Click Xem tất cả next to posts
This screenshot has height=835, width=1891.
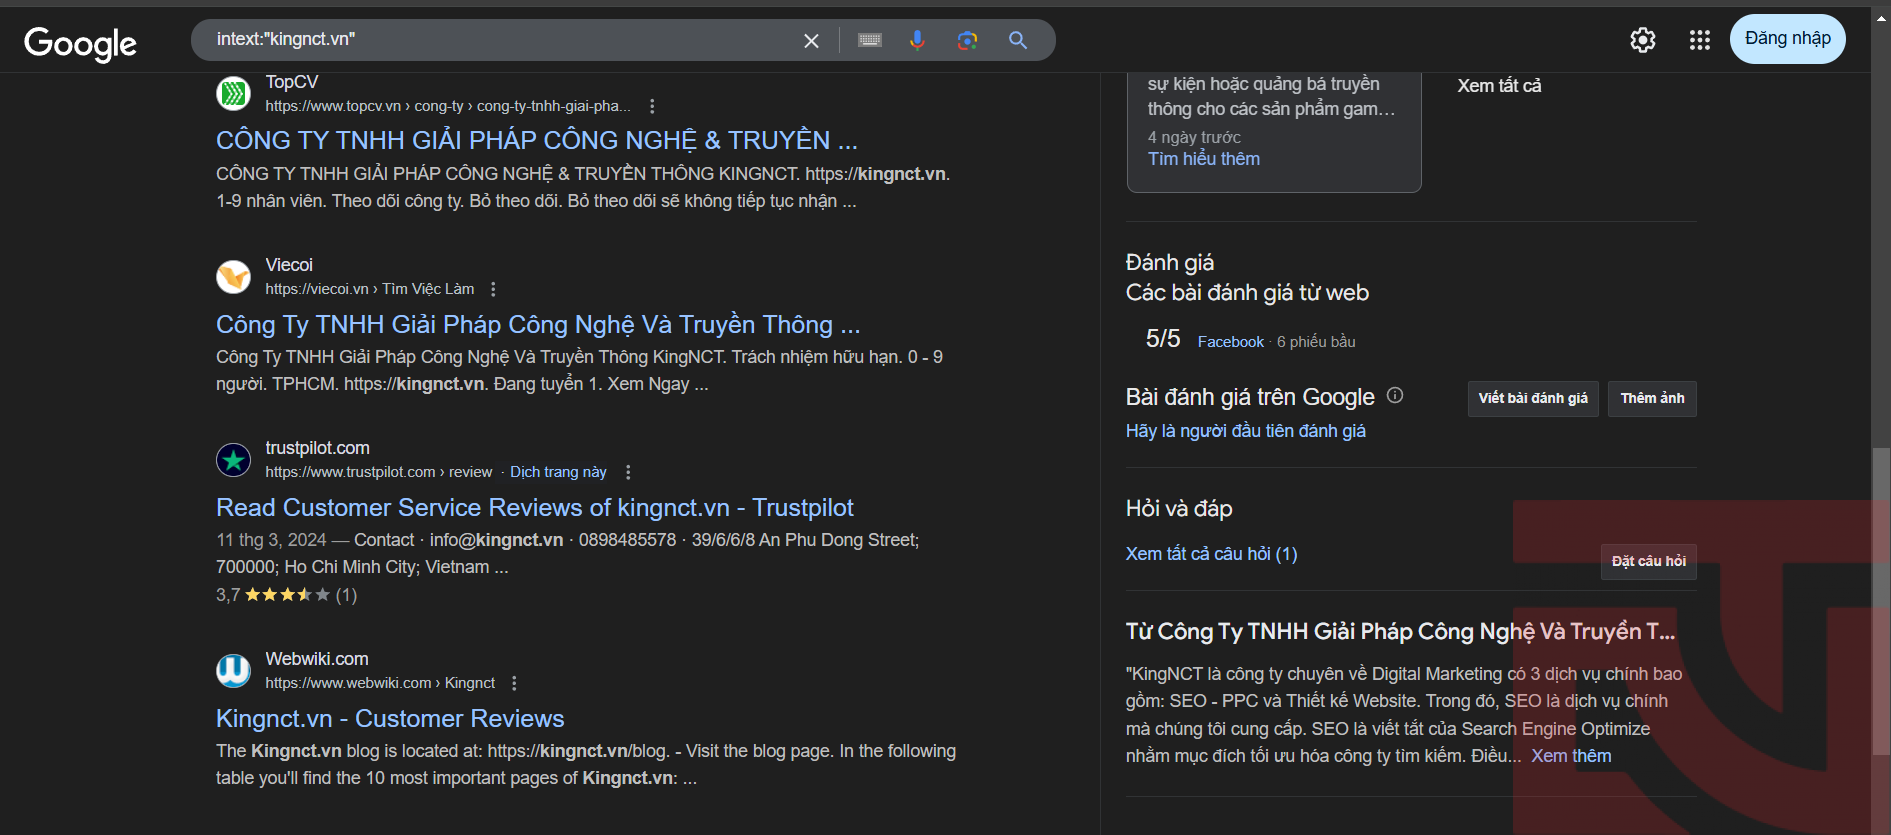(1499, 86)
